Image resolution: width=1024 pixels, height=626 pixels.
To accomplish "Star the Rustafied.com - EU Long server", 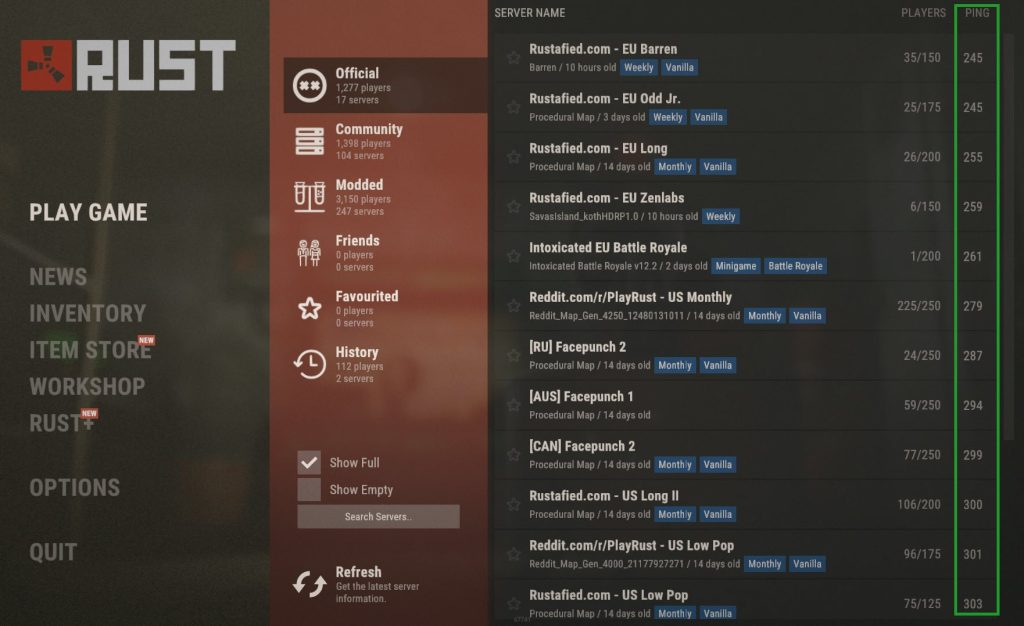I will pos(514,157).
